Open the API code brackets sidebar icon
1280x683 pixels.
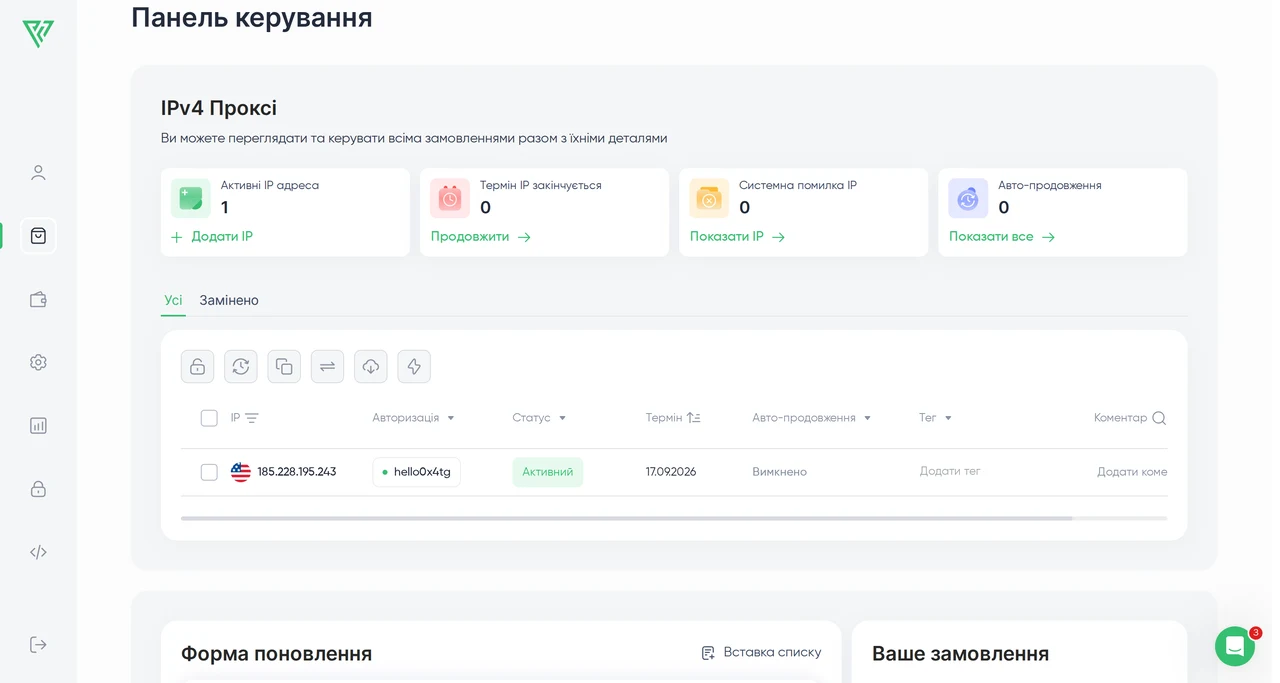[38, 552]
